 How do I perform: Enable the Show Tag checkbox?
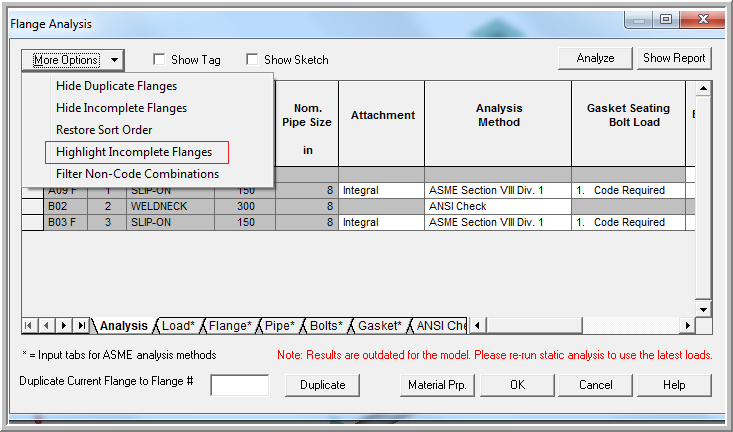[x=159, y=59]
